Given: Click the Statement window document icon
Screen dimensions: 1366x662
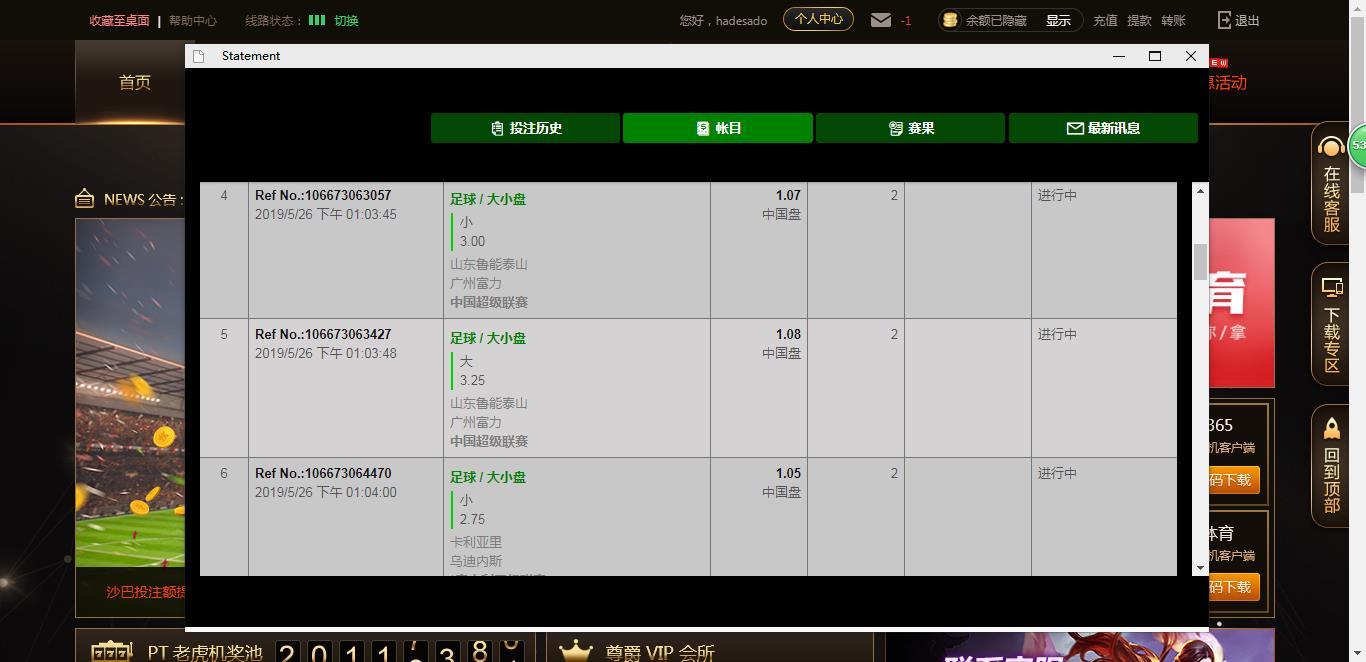Looking at the screenshot, I should click(198, 56).
